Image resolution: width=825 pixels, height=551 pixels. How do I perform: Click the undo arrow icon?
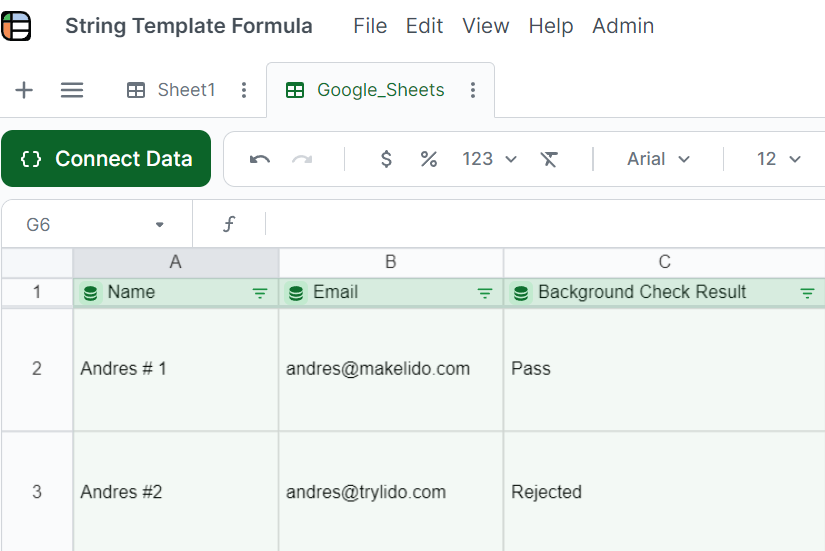tap(260, 159)
